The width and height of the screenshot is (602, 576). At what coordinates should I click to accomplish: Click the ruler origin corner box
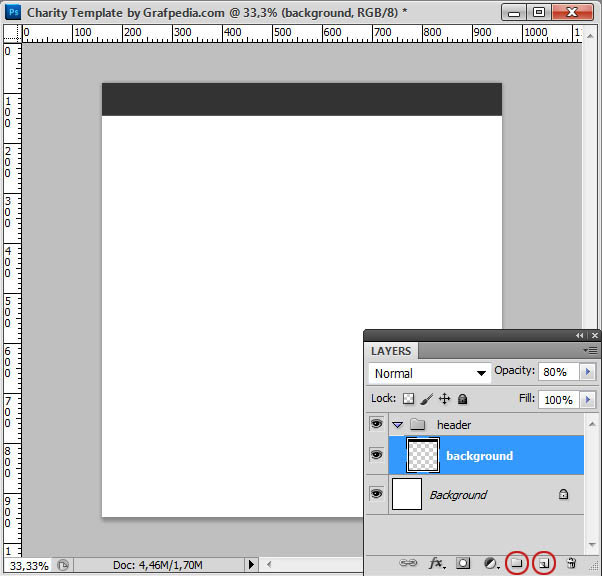click(12, 33)
